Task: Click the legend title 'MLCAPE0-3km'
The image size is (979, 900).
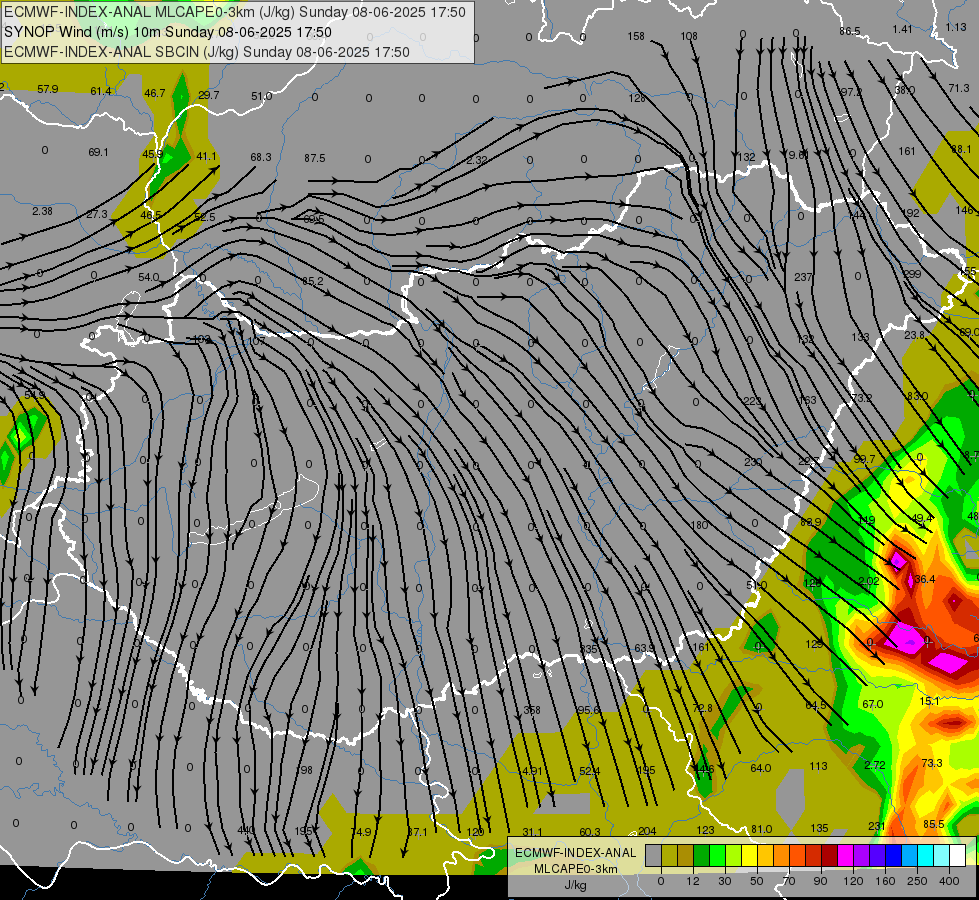Action: point(575,868)
